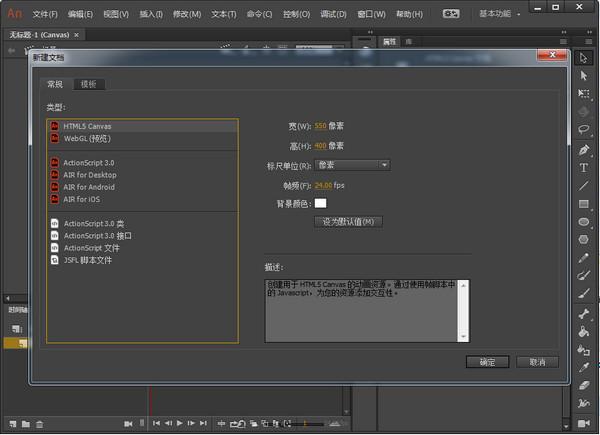Open the 修改(M) menu

(187, 14)
